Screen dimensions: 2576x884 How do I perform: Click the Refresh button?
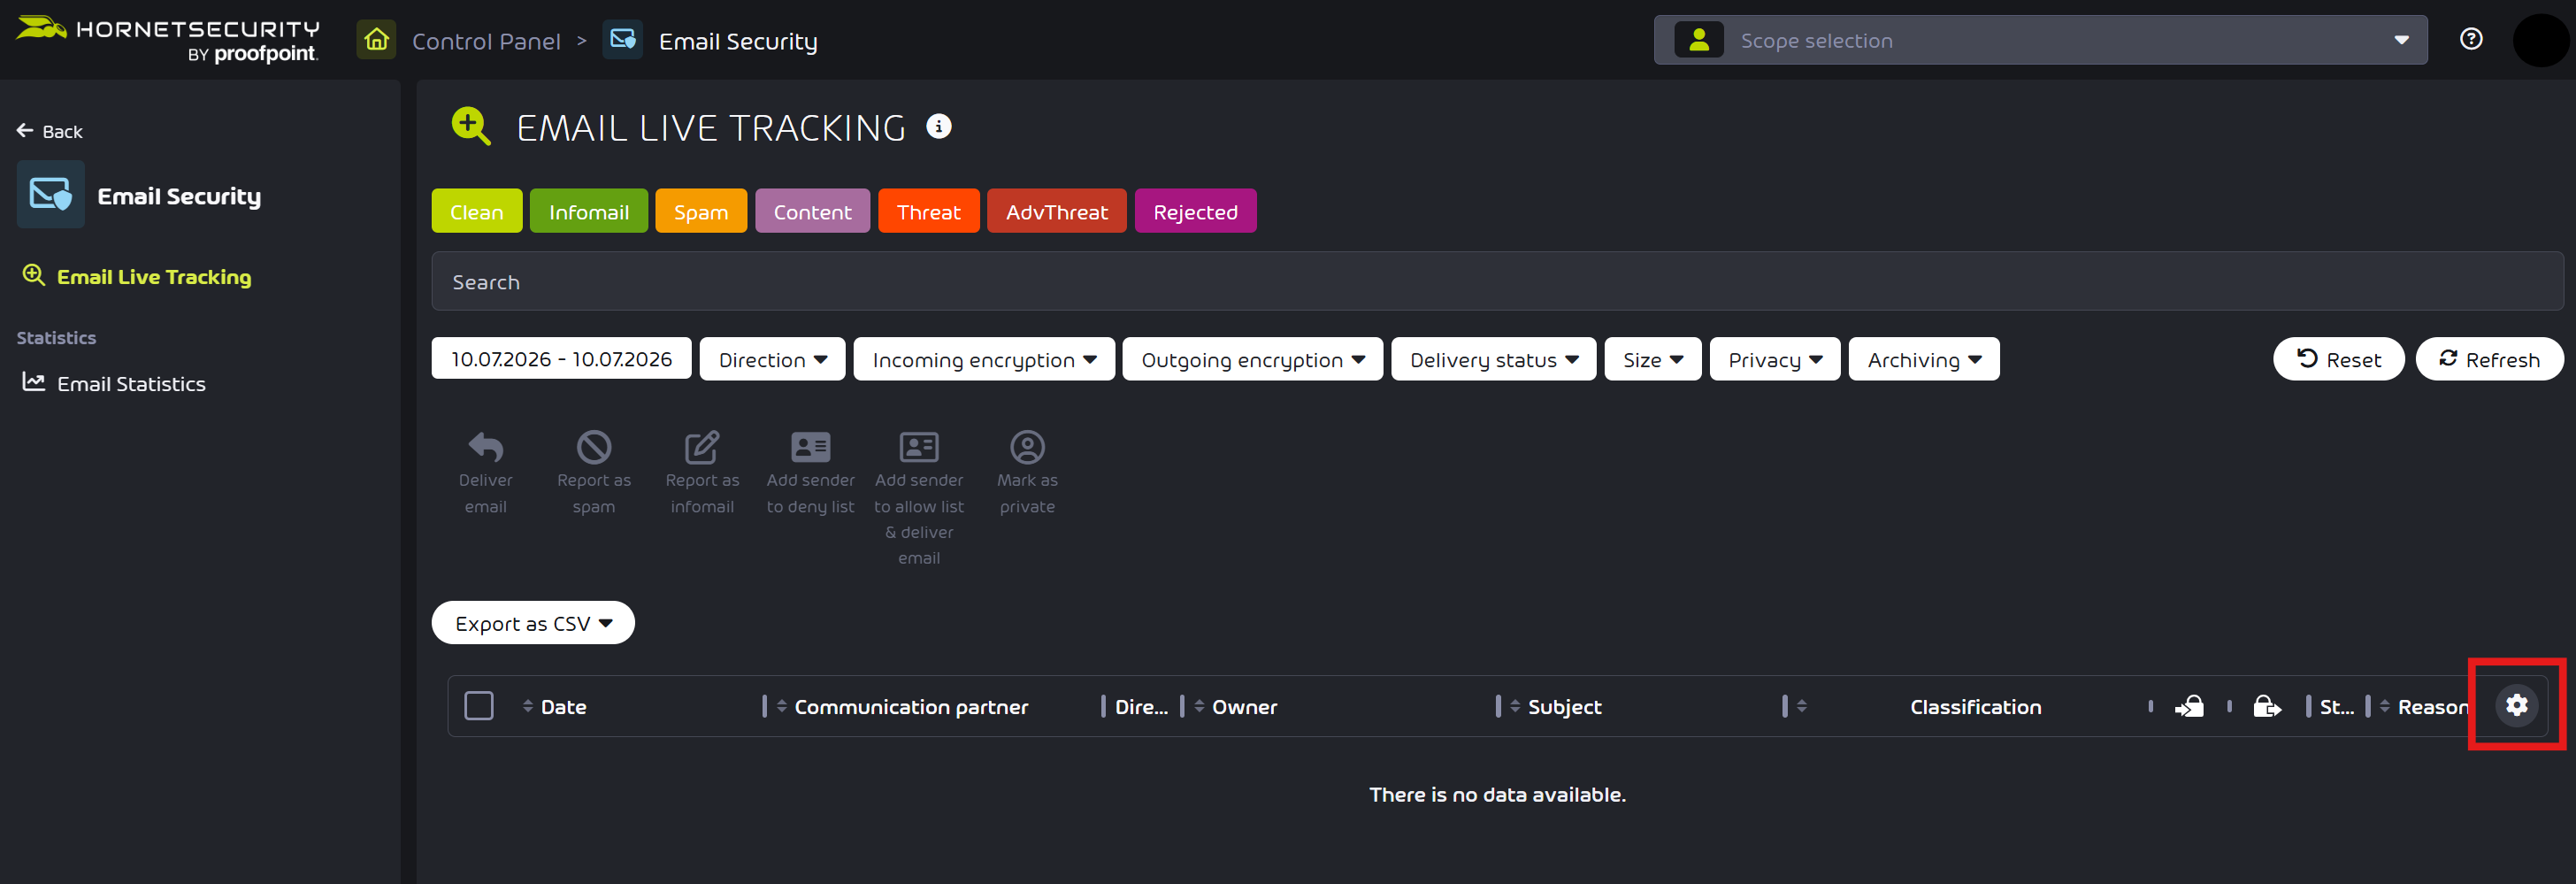[2489, 359]
